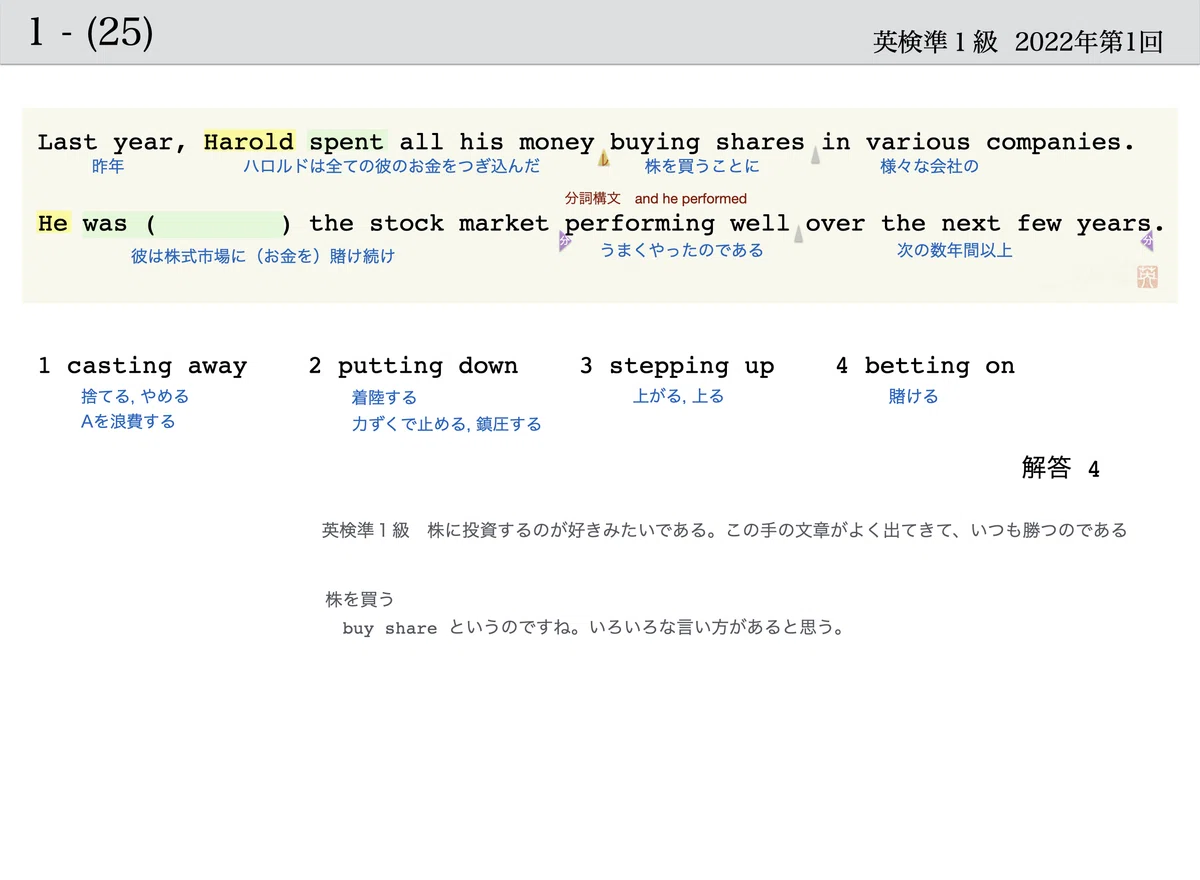
Task: Click the gloss "Aを浪費する"
Action: 128,421
